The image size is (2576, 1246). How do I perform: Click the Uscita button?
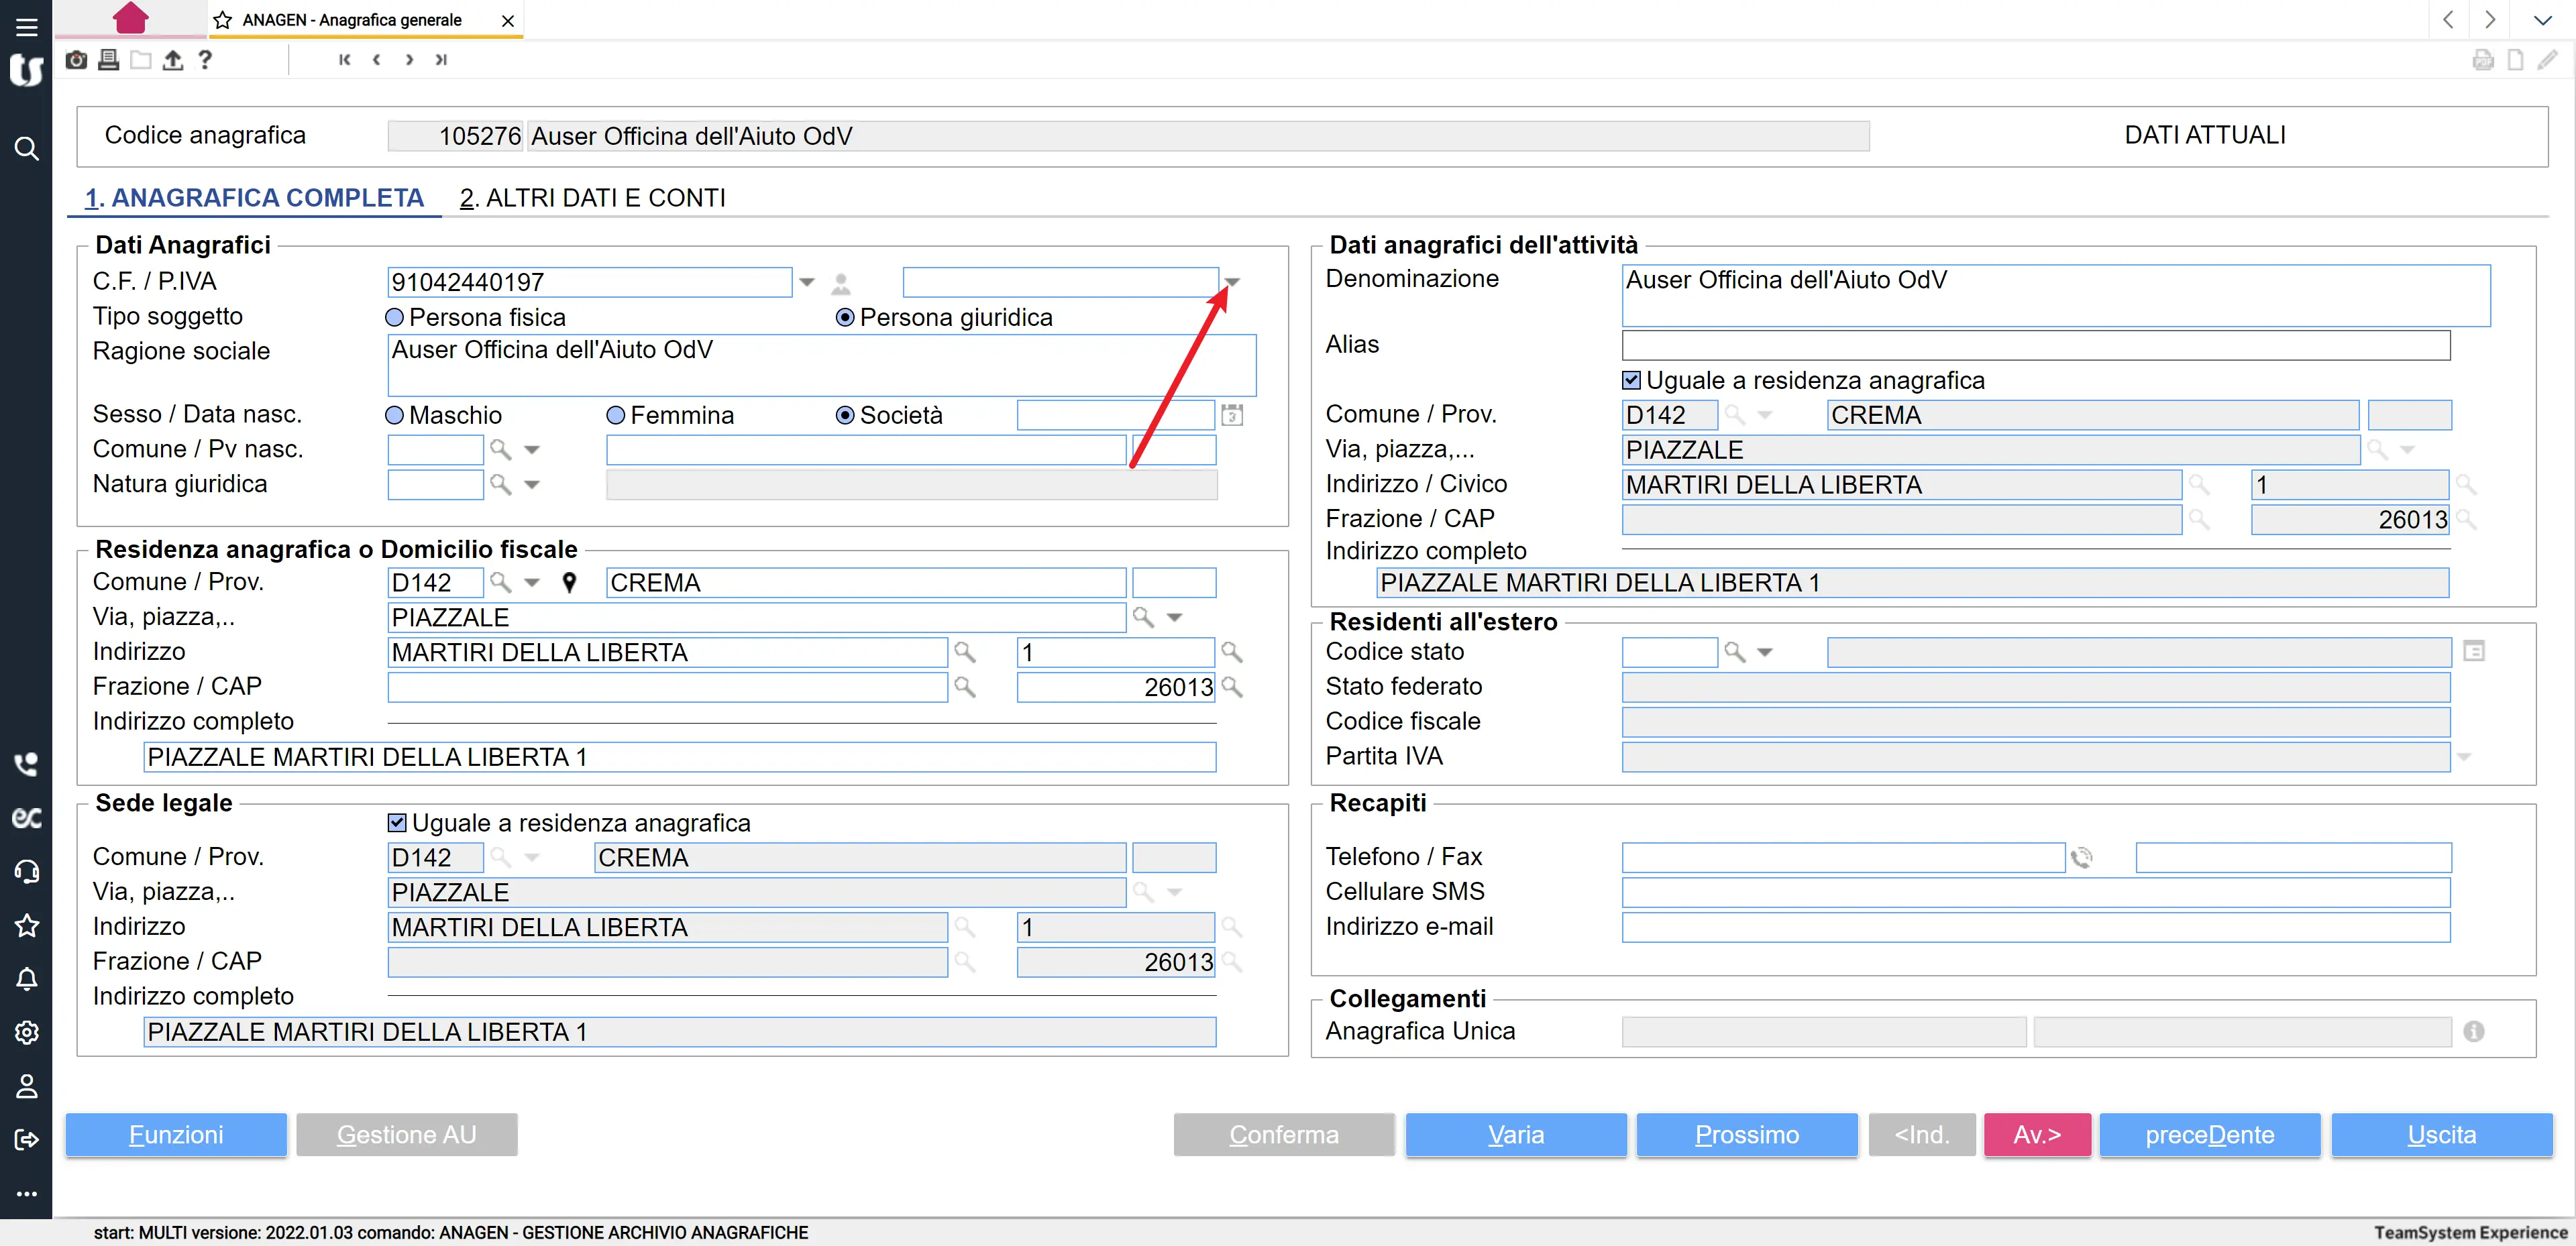click(2441, 1135)
